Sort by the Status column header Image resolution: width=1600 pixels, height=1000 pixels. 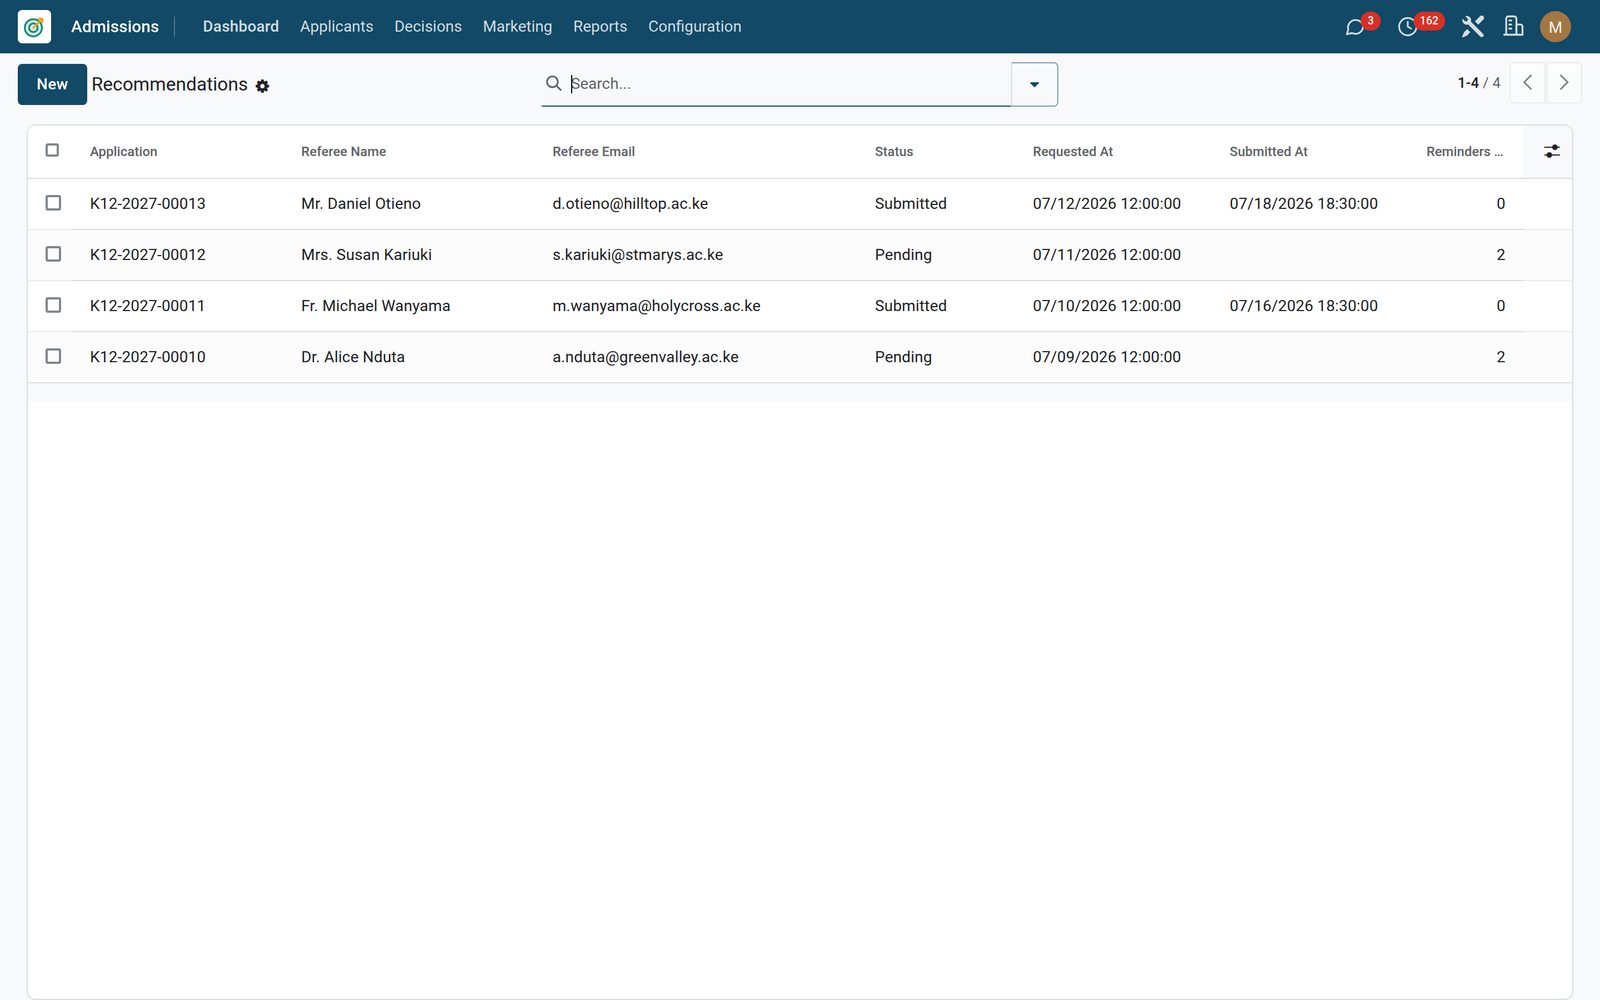(894, 152)
